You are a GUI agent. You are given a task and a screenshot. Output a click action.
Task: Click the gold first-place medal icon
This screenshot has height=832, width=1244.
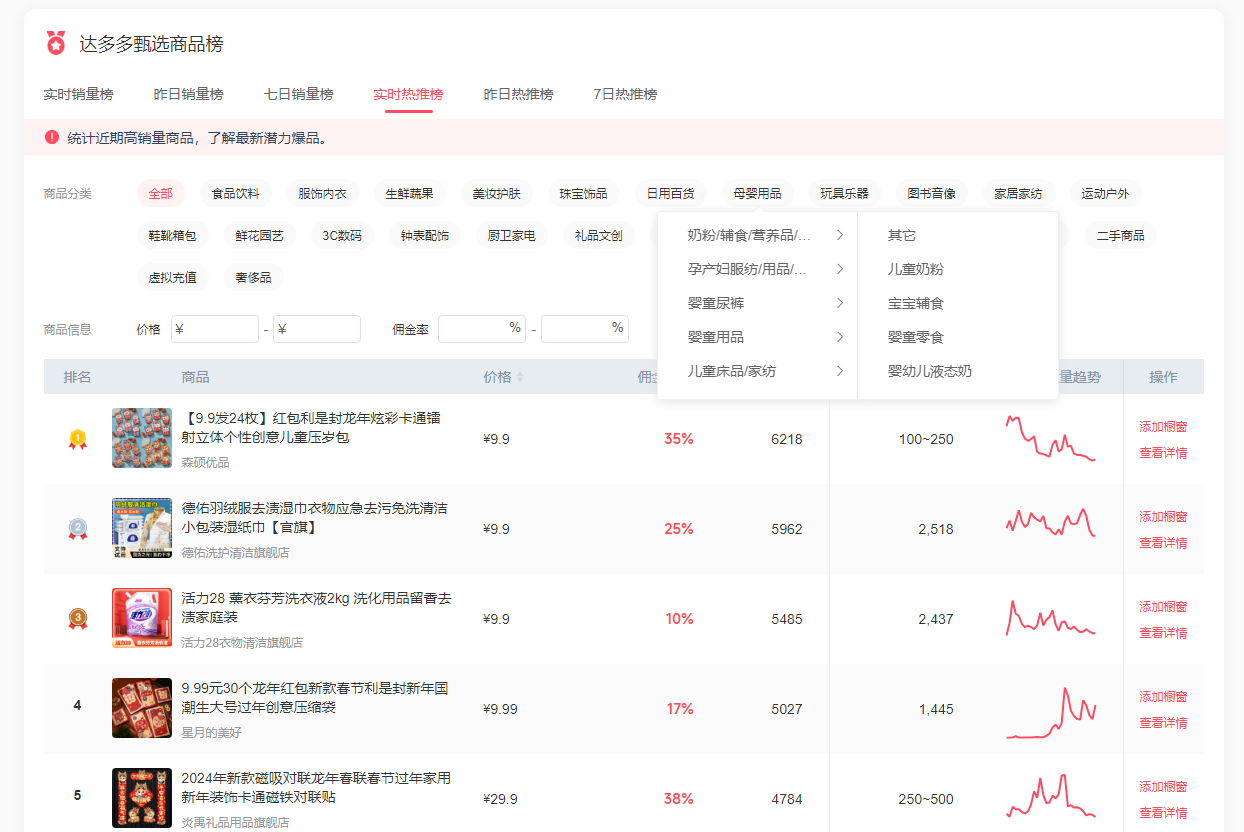click(77, 439)
